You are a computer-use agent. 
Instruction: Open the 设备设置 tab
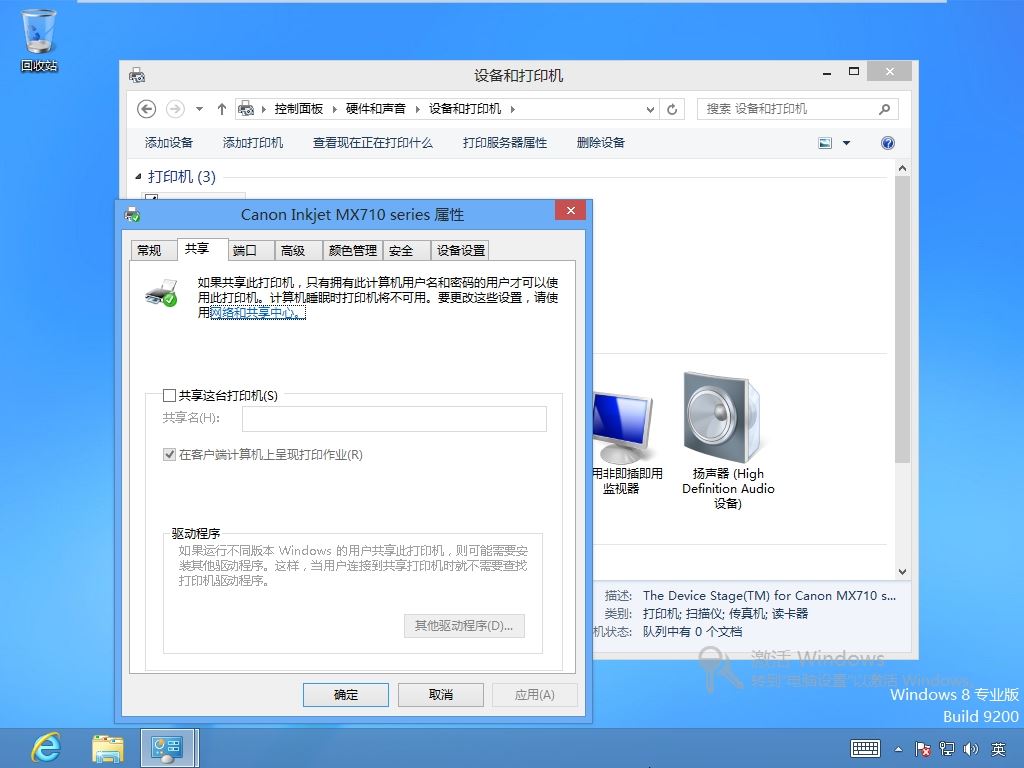pyautogui.click(x=461, y=250)
